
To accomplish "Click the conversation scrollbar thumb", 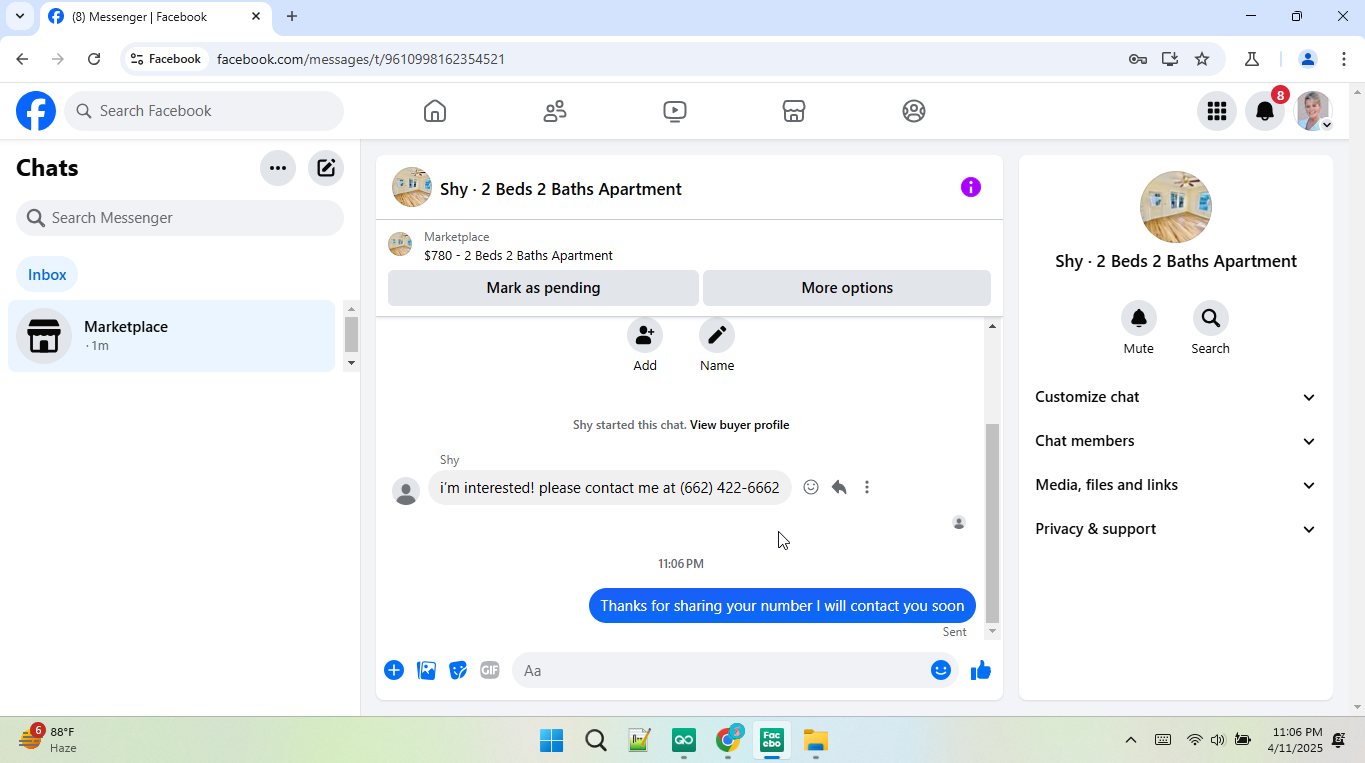I will (992, 523).
